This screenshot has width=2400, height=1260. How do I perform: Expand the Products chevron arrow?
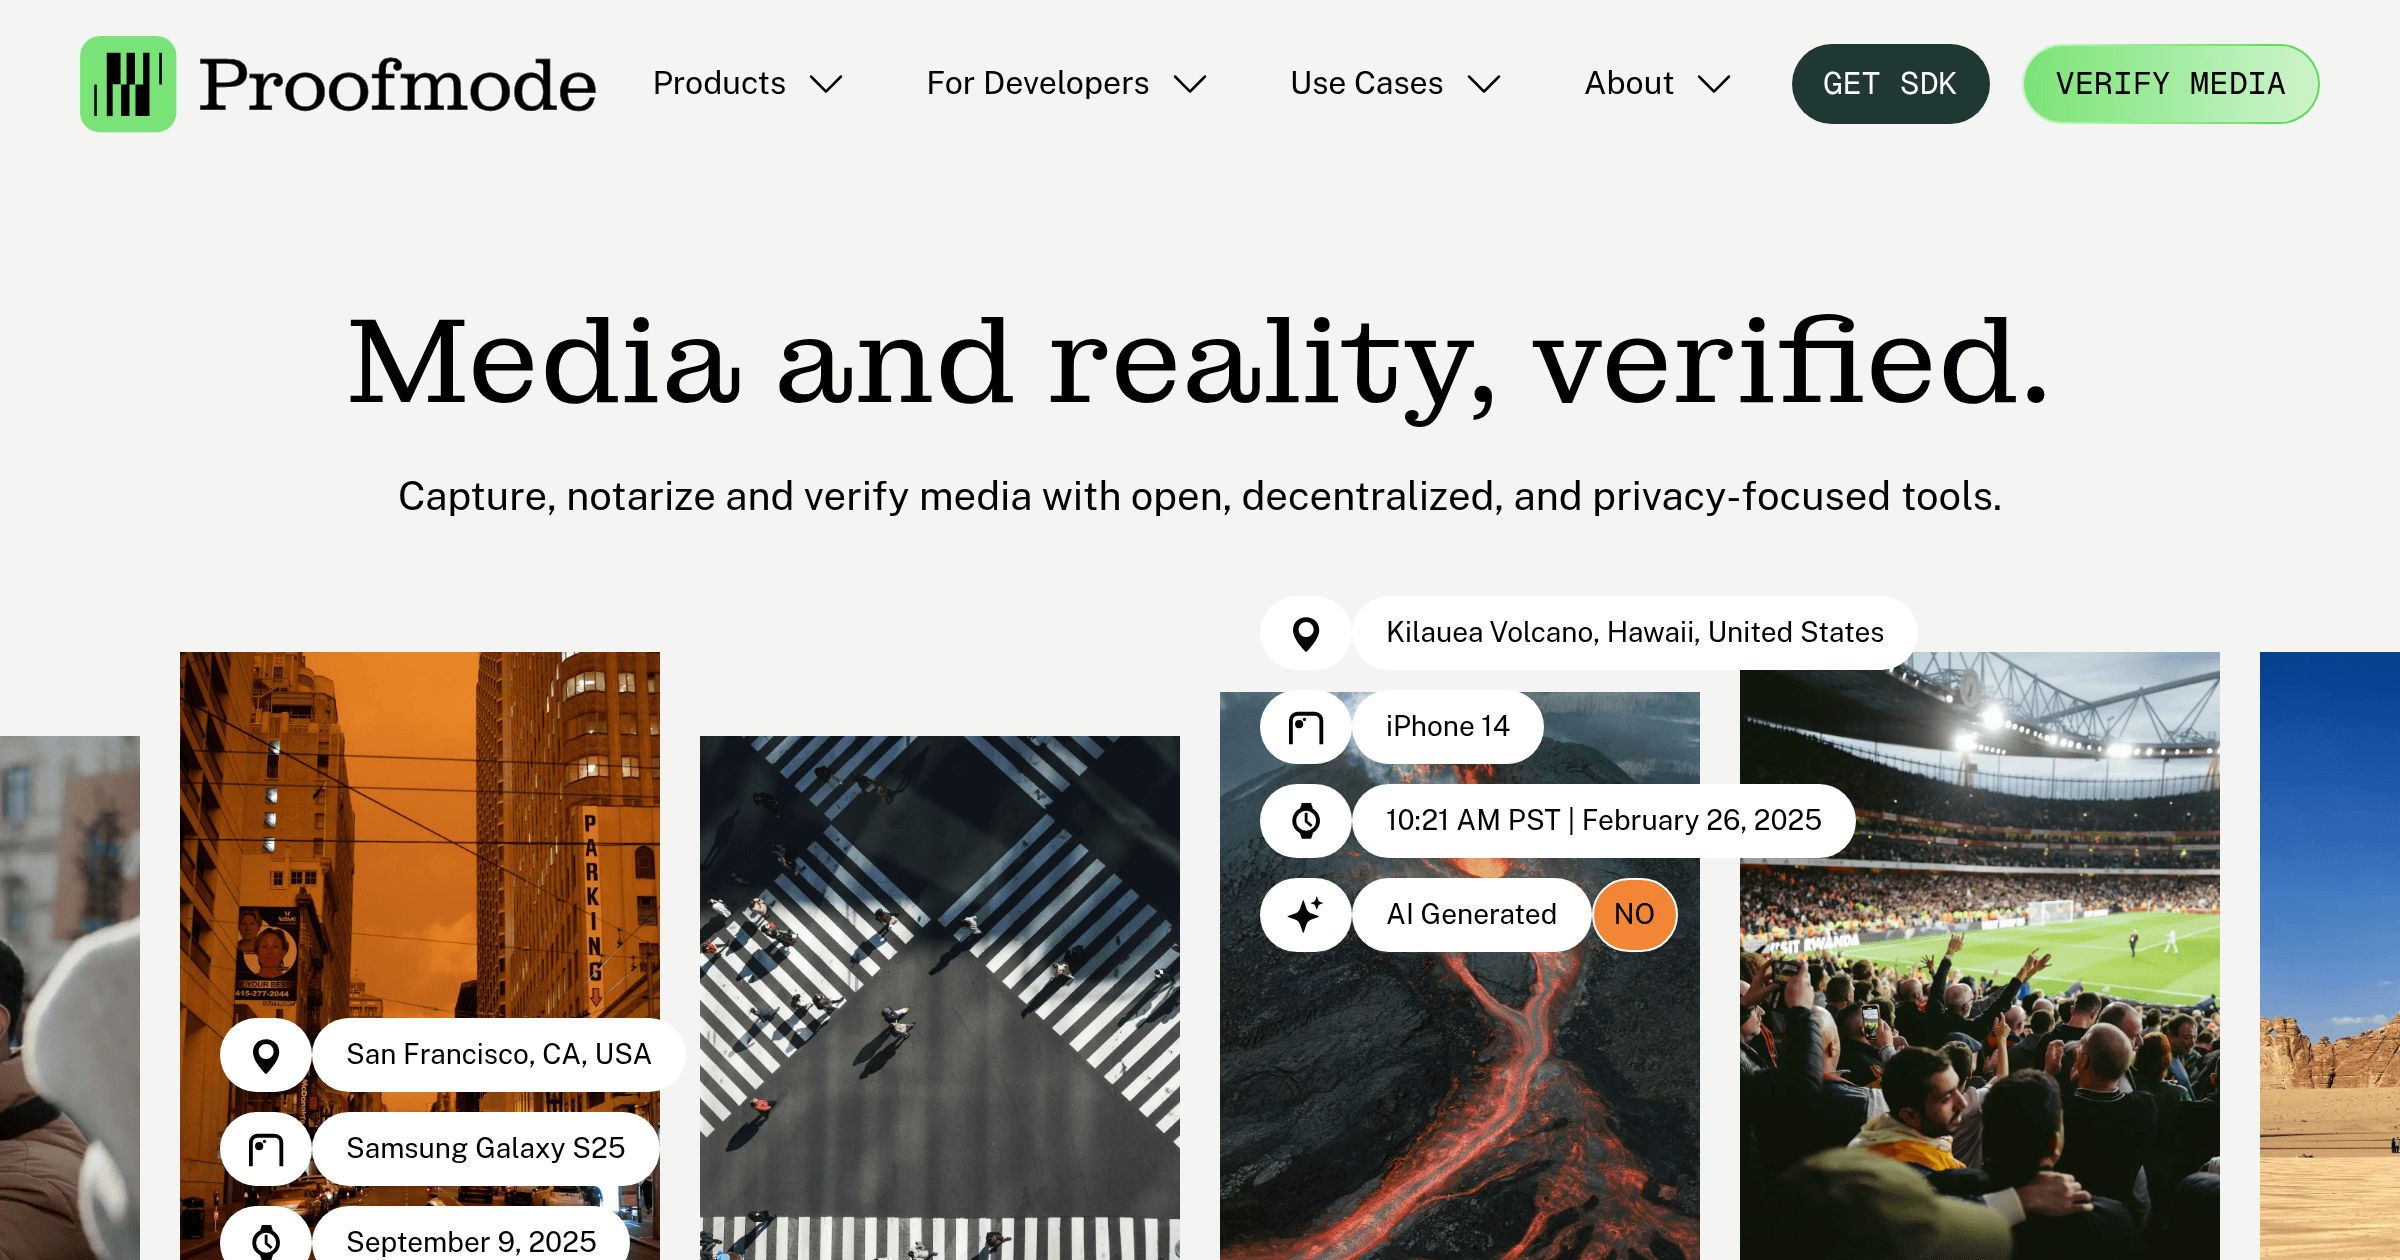[x=826, y=84]
